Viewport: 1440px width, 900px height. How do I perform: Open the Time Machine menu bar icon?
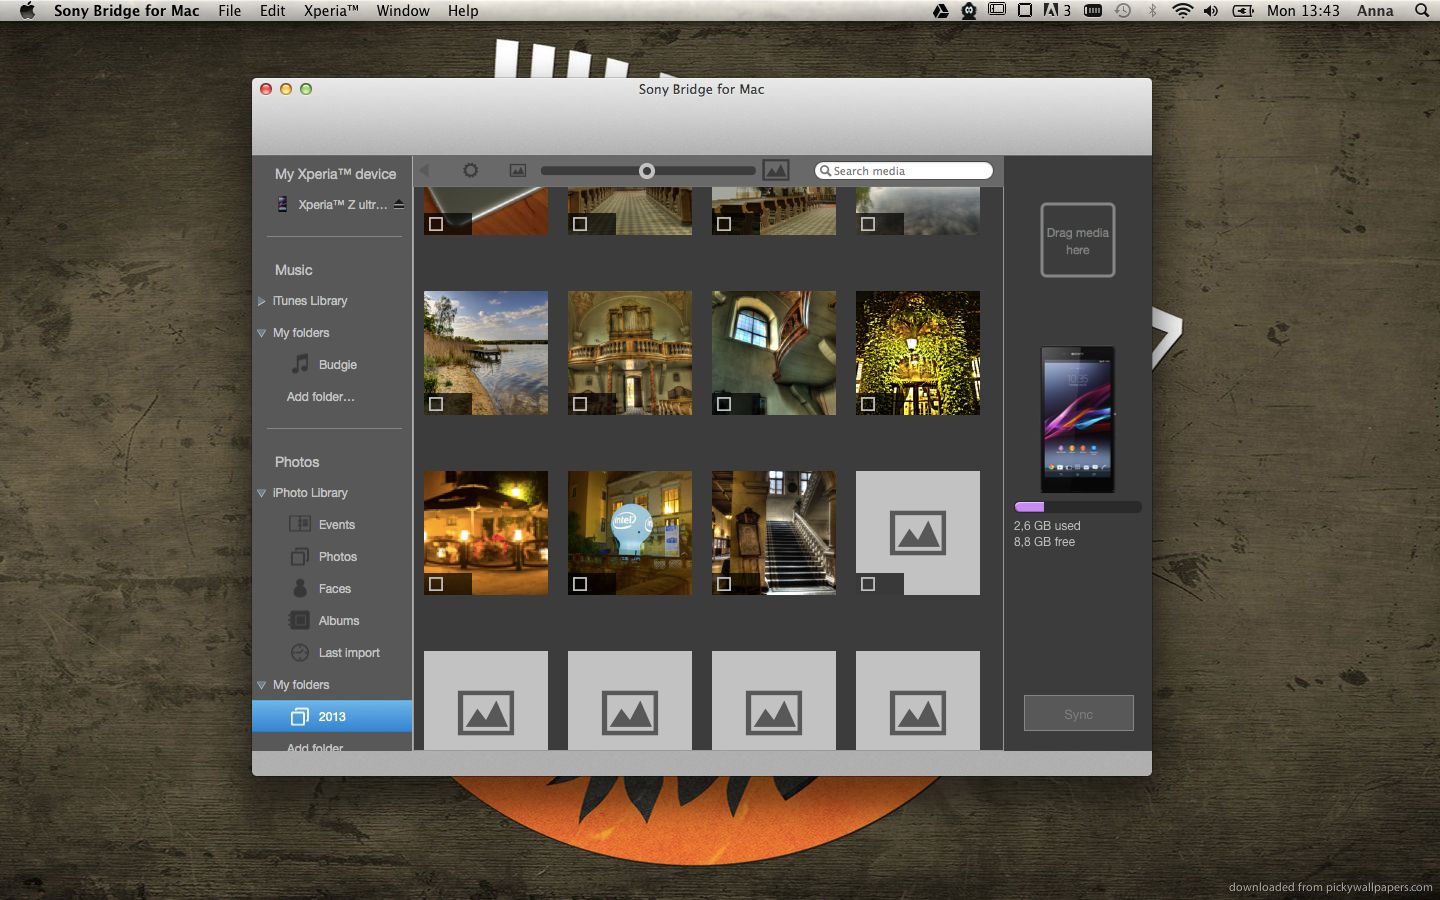point(1123,11)
